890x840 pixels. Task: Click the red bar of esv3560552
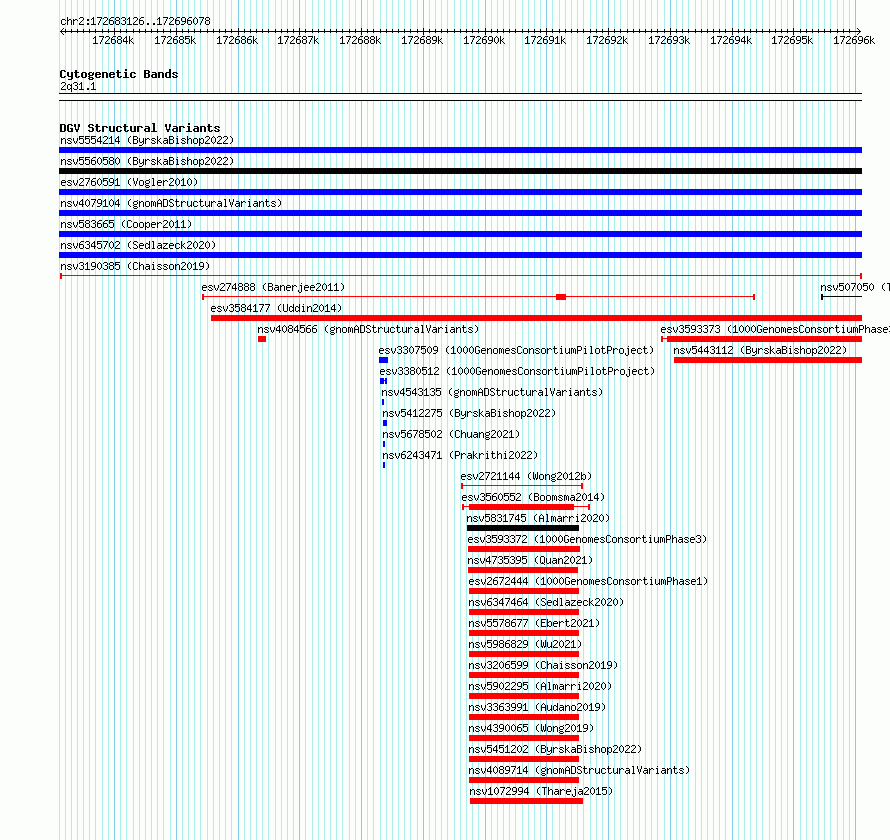tap(521, 507)
